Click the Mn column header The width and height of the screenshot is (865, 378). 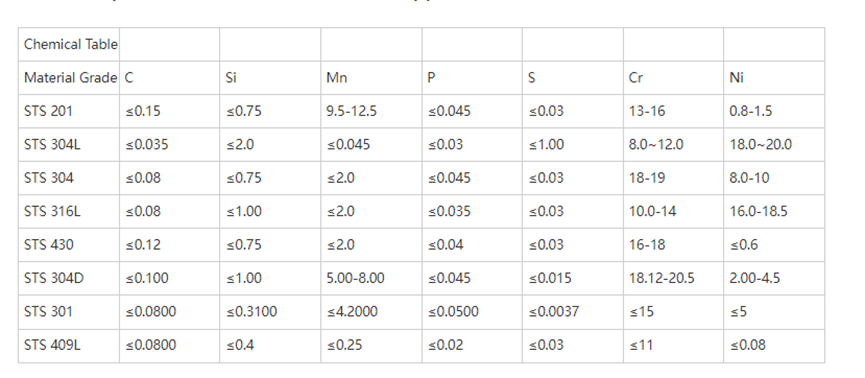coord(371,78)
